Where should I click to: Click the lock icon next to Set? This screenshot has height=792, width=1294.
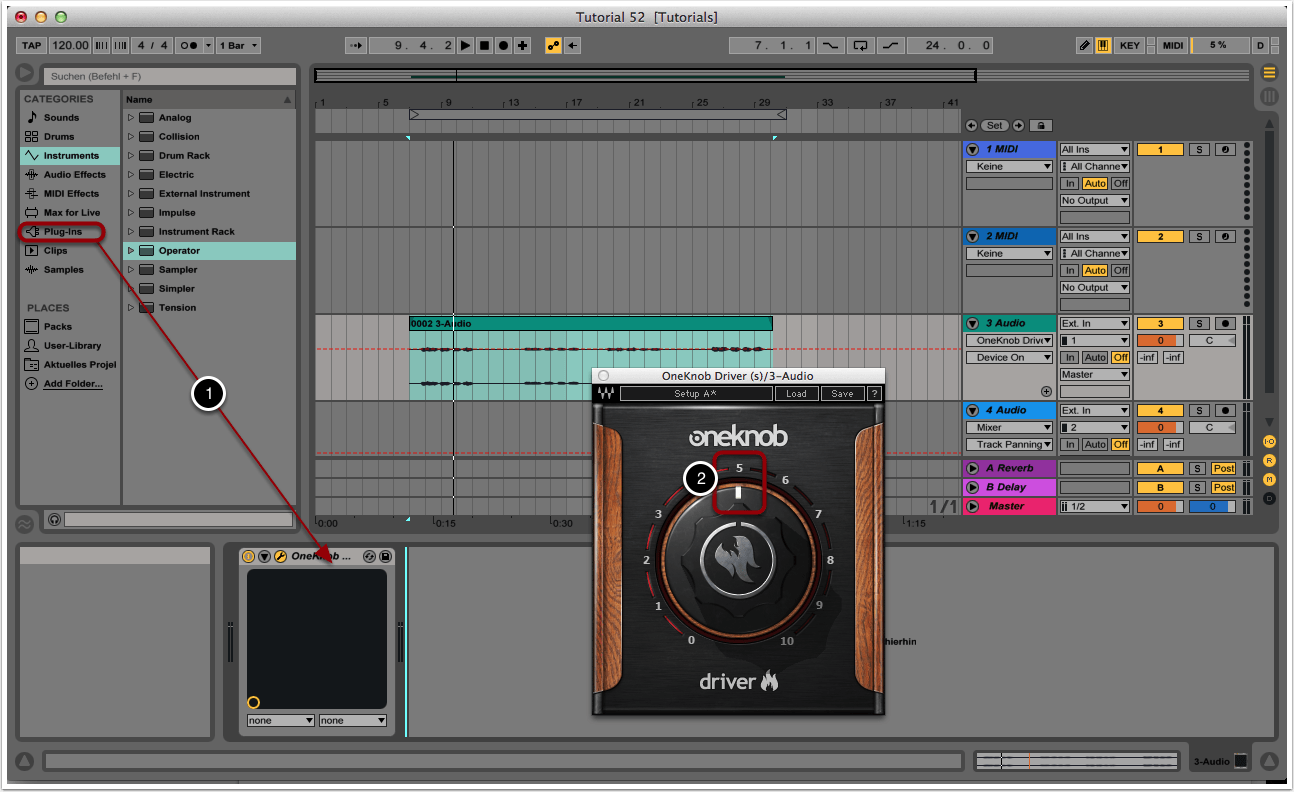(x=1039, y=125)
